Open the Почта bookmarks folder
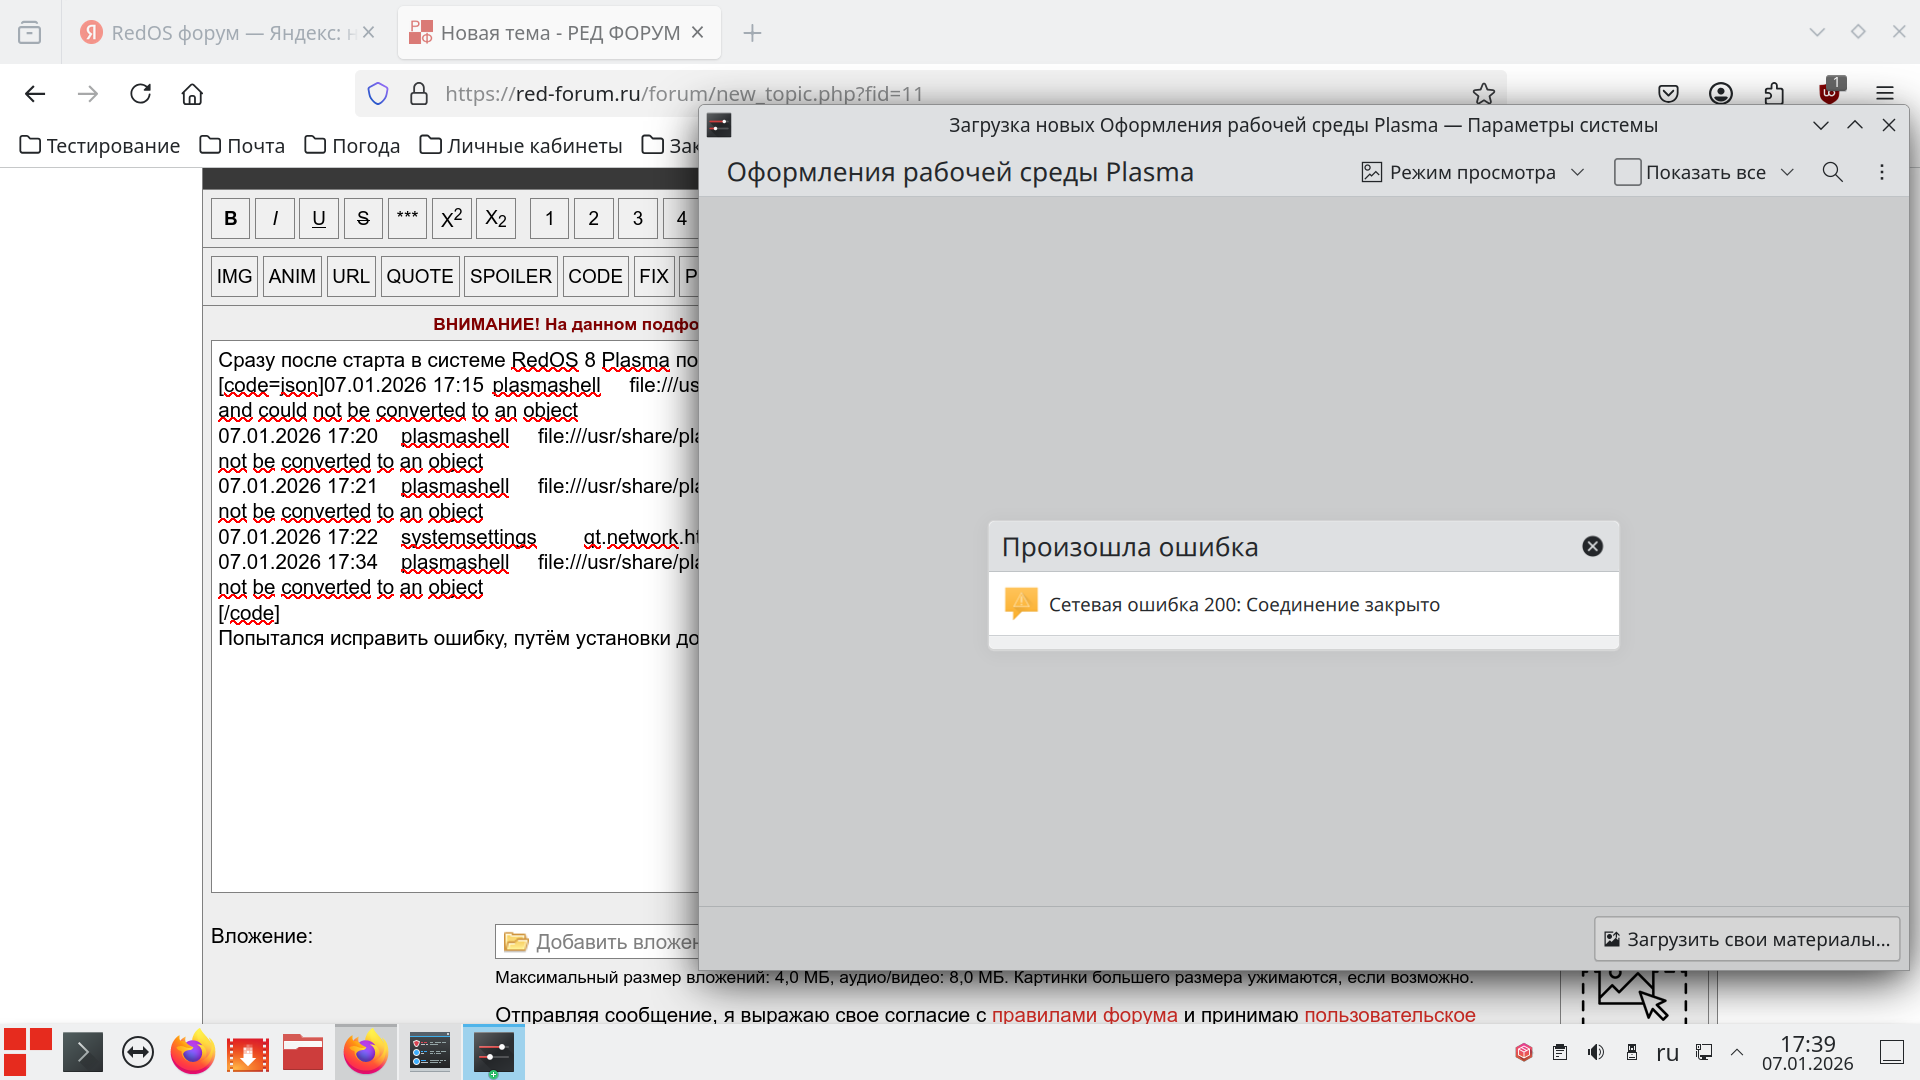Image resolution: width=1920 pixels, height=1080 pixels. [x=242, y=146]
